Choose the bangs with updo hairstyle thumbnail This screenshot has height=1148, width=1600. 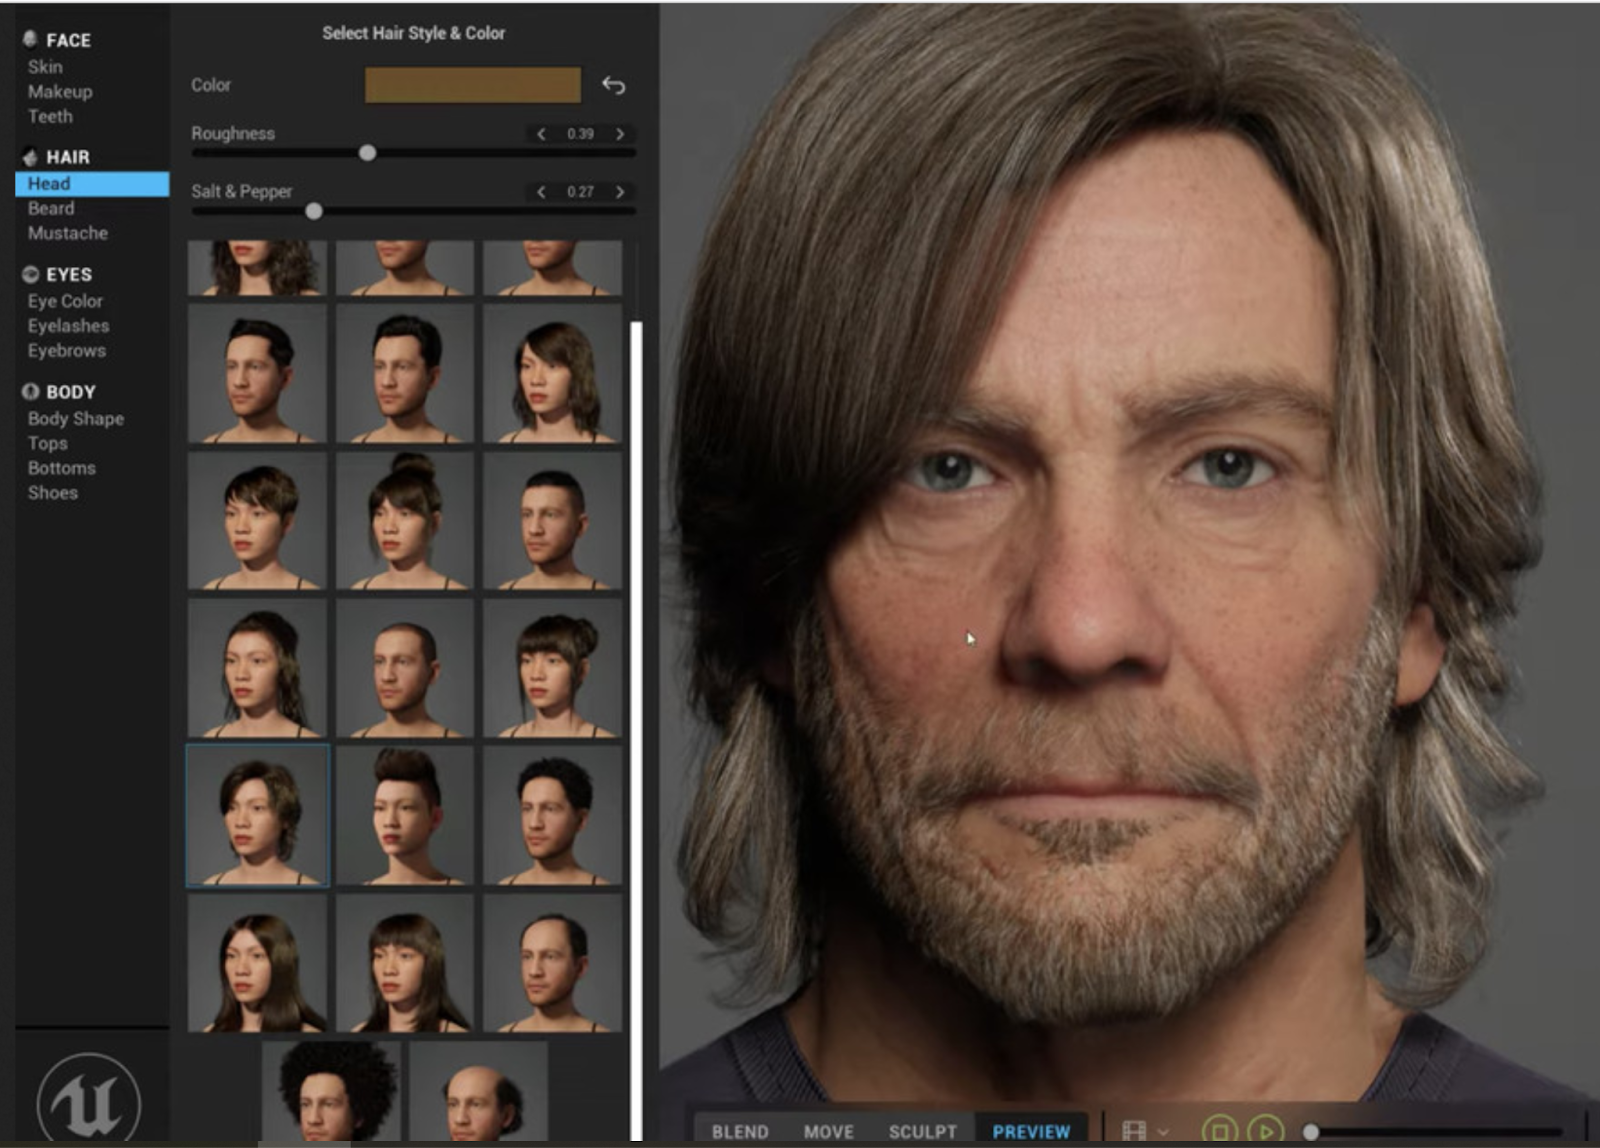tap(552, 667)
